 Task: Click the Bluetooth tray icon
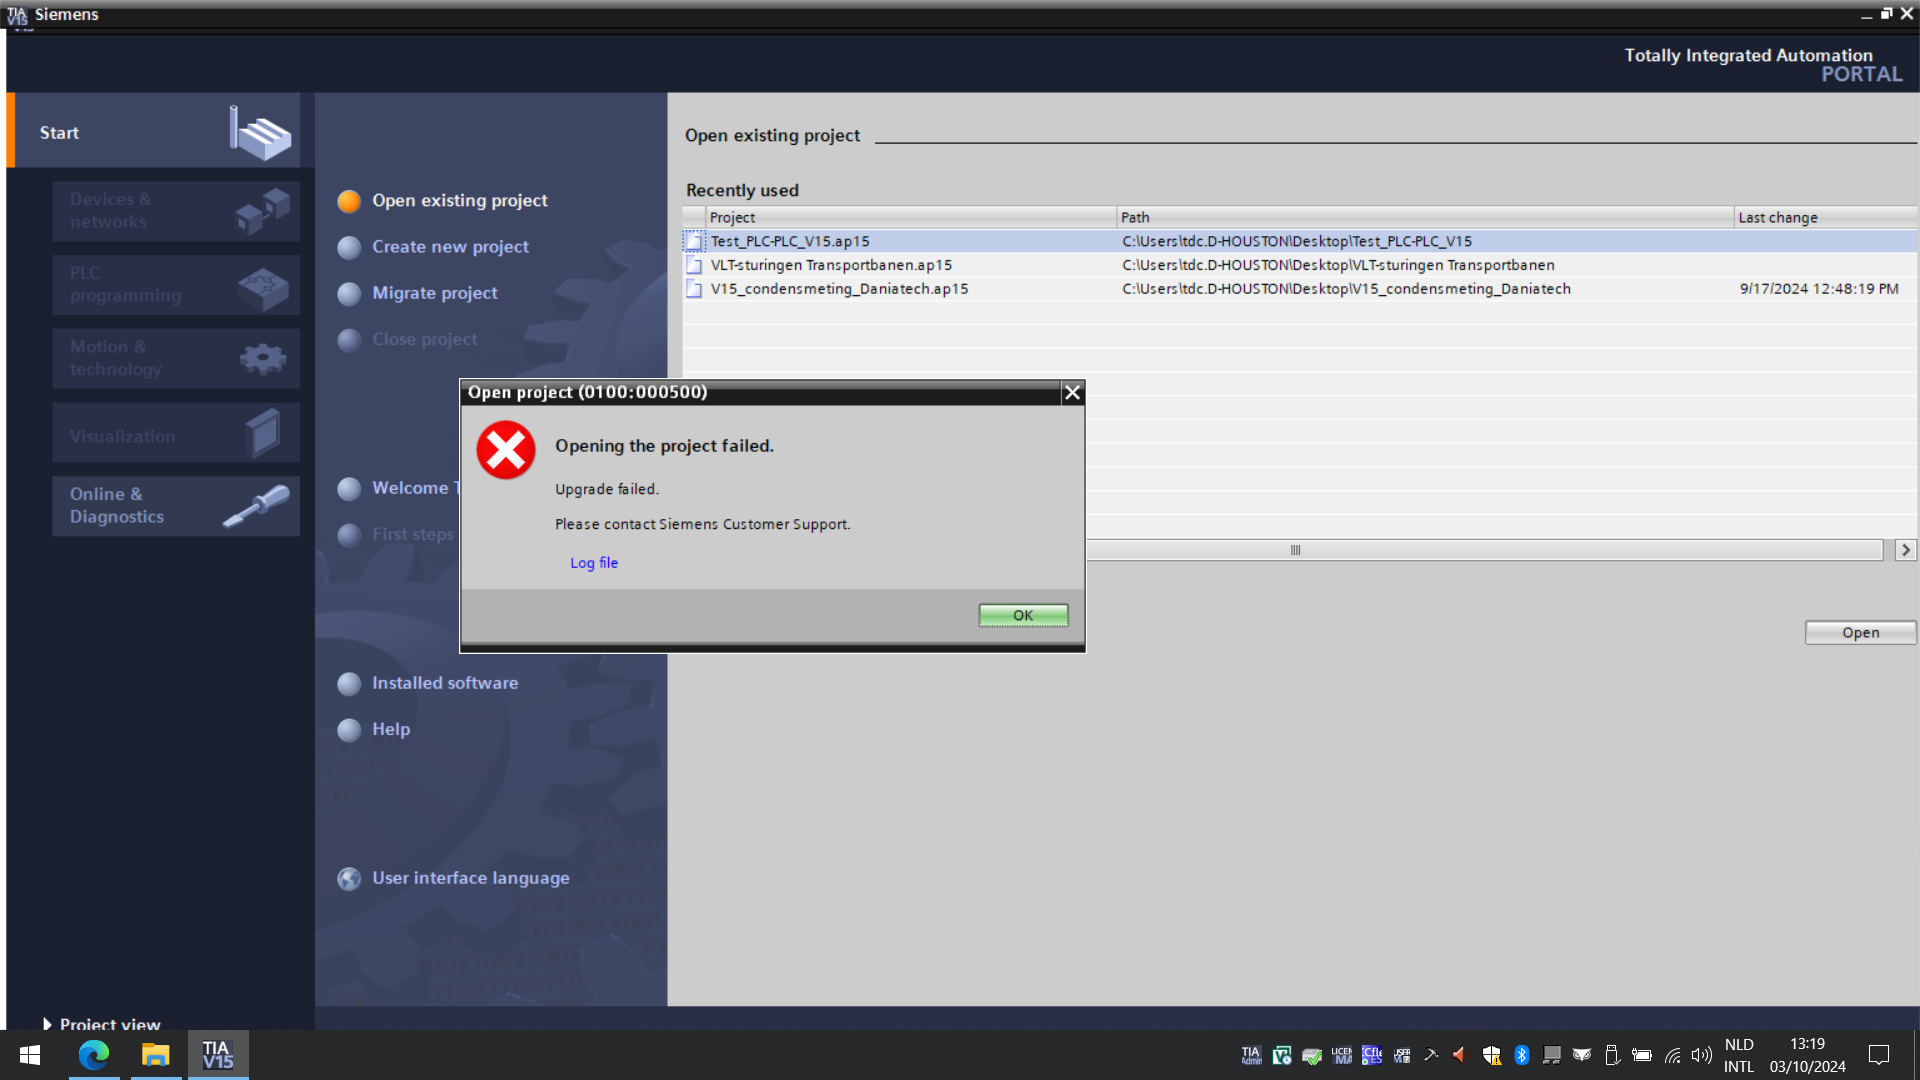click(1522, 1055)
